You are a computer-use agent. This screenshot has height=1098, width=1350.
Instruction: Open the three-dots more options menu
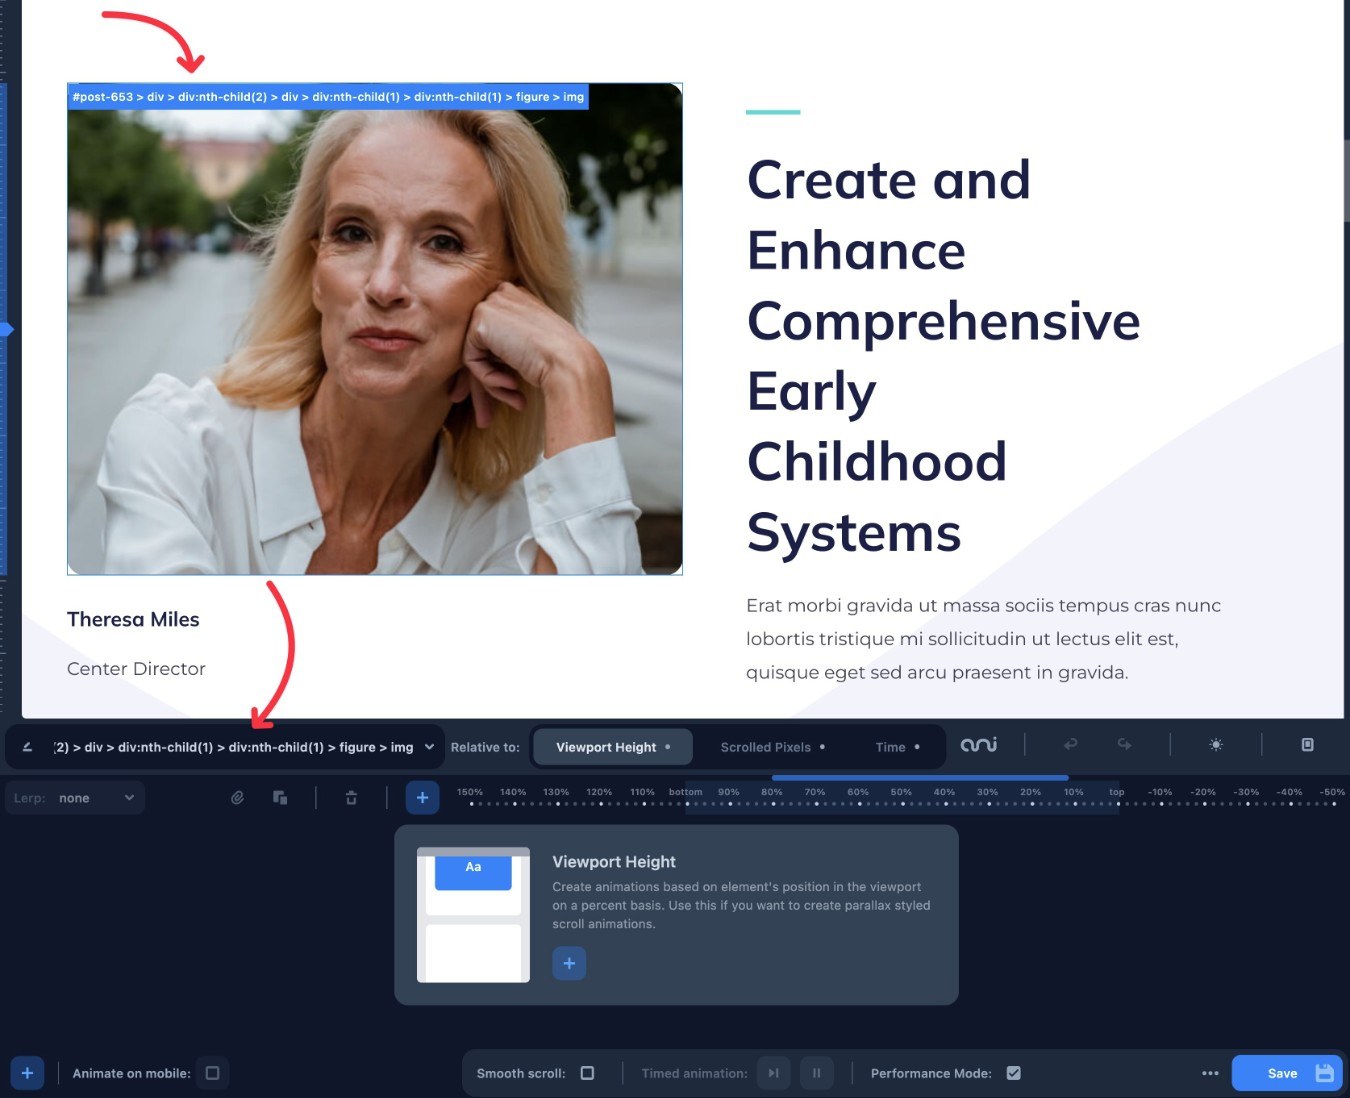[1210, 1073]
